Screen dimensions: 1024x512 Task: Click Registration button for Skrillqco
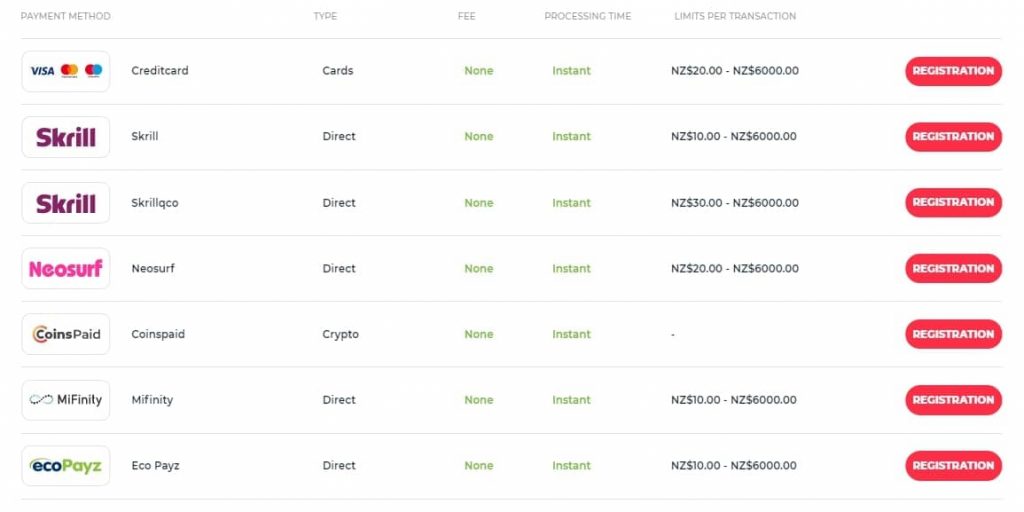[953, 202]
